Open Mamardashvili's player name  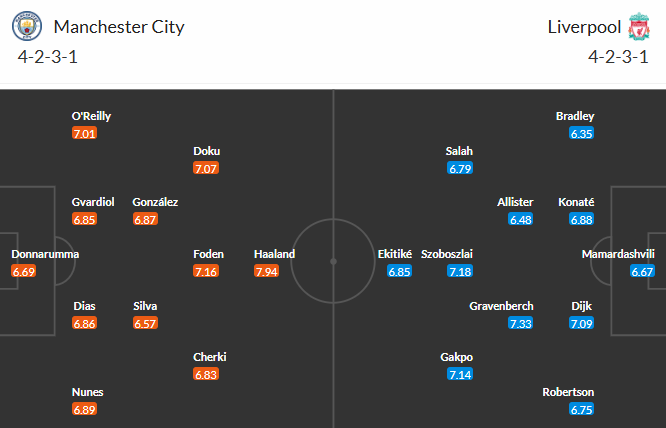(616, 254)
